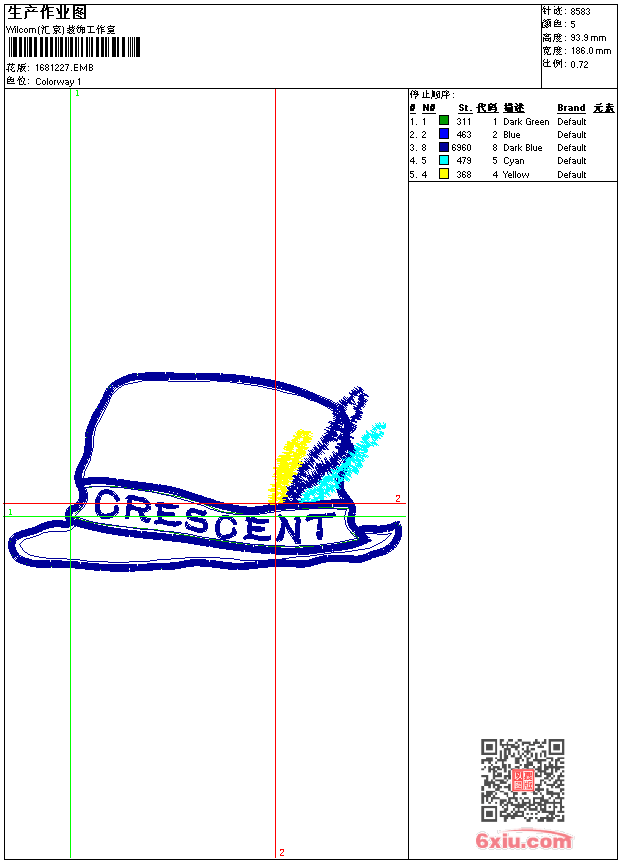Click 'Default' brand in the Yellow row
This screenshot has height=860, width=620.
(572, 174)
